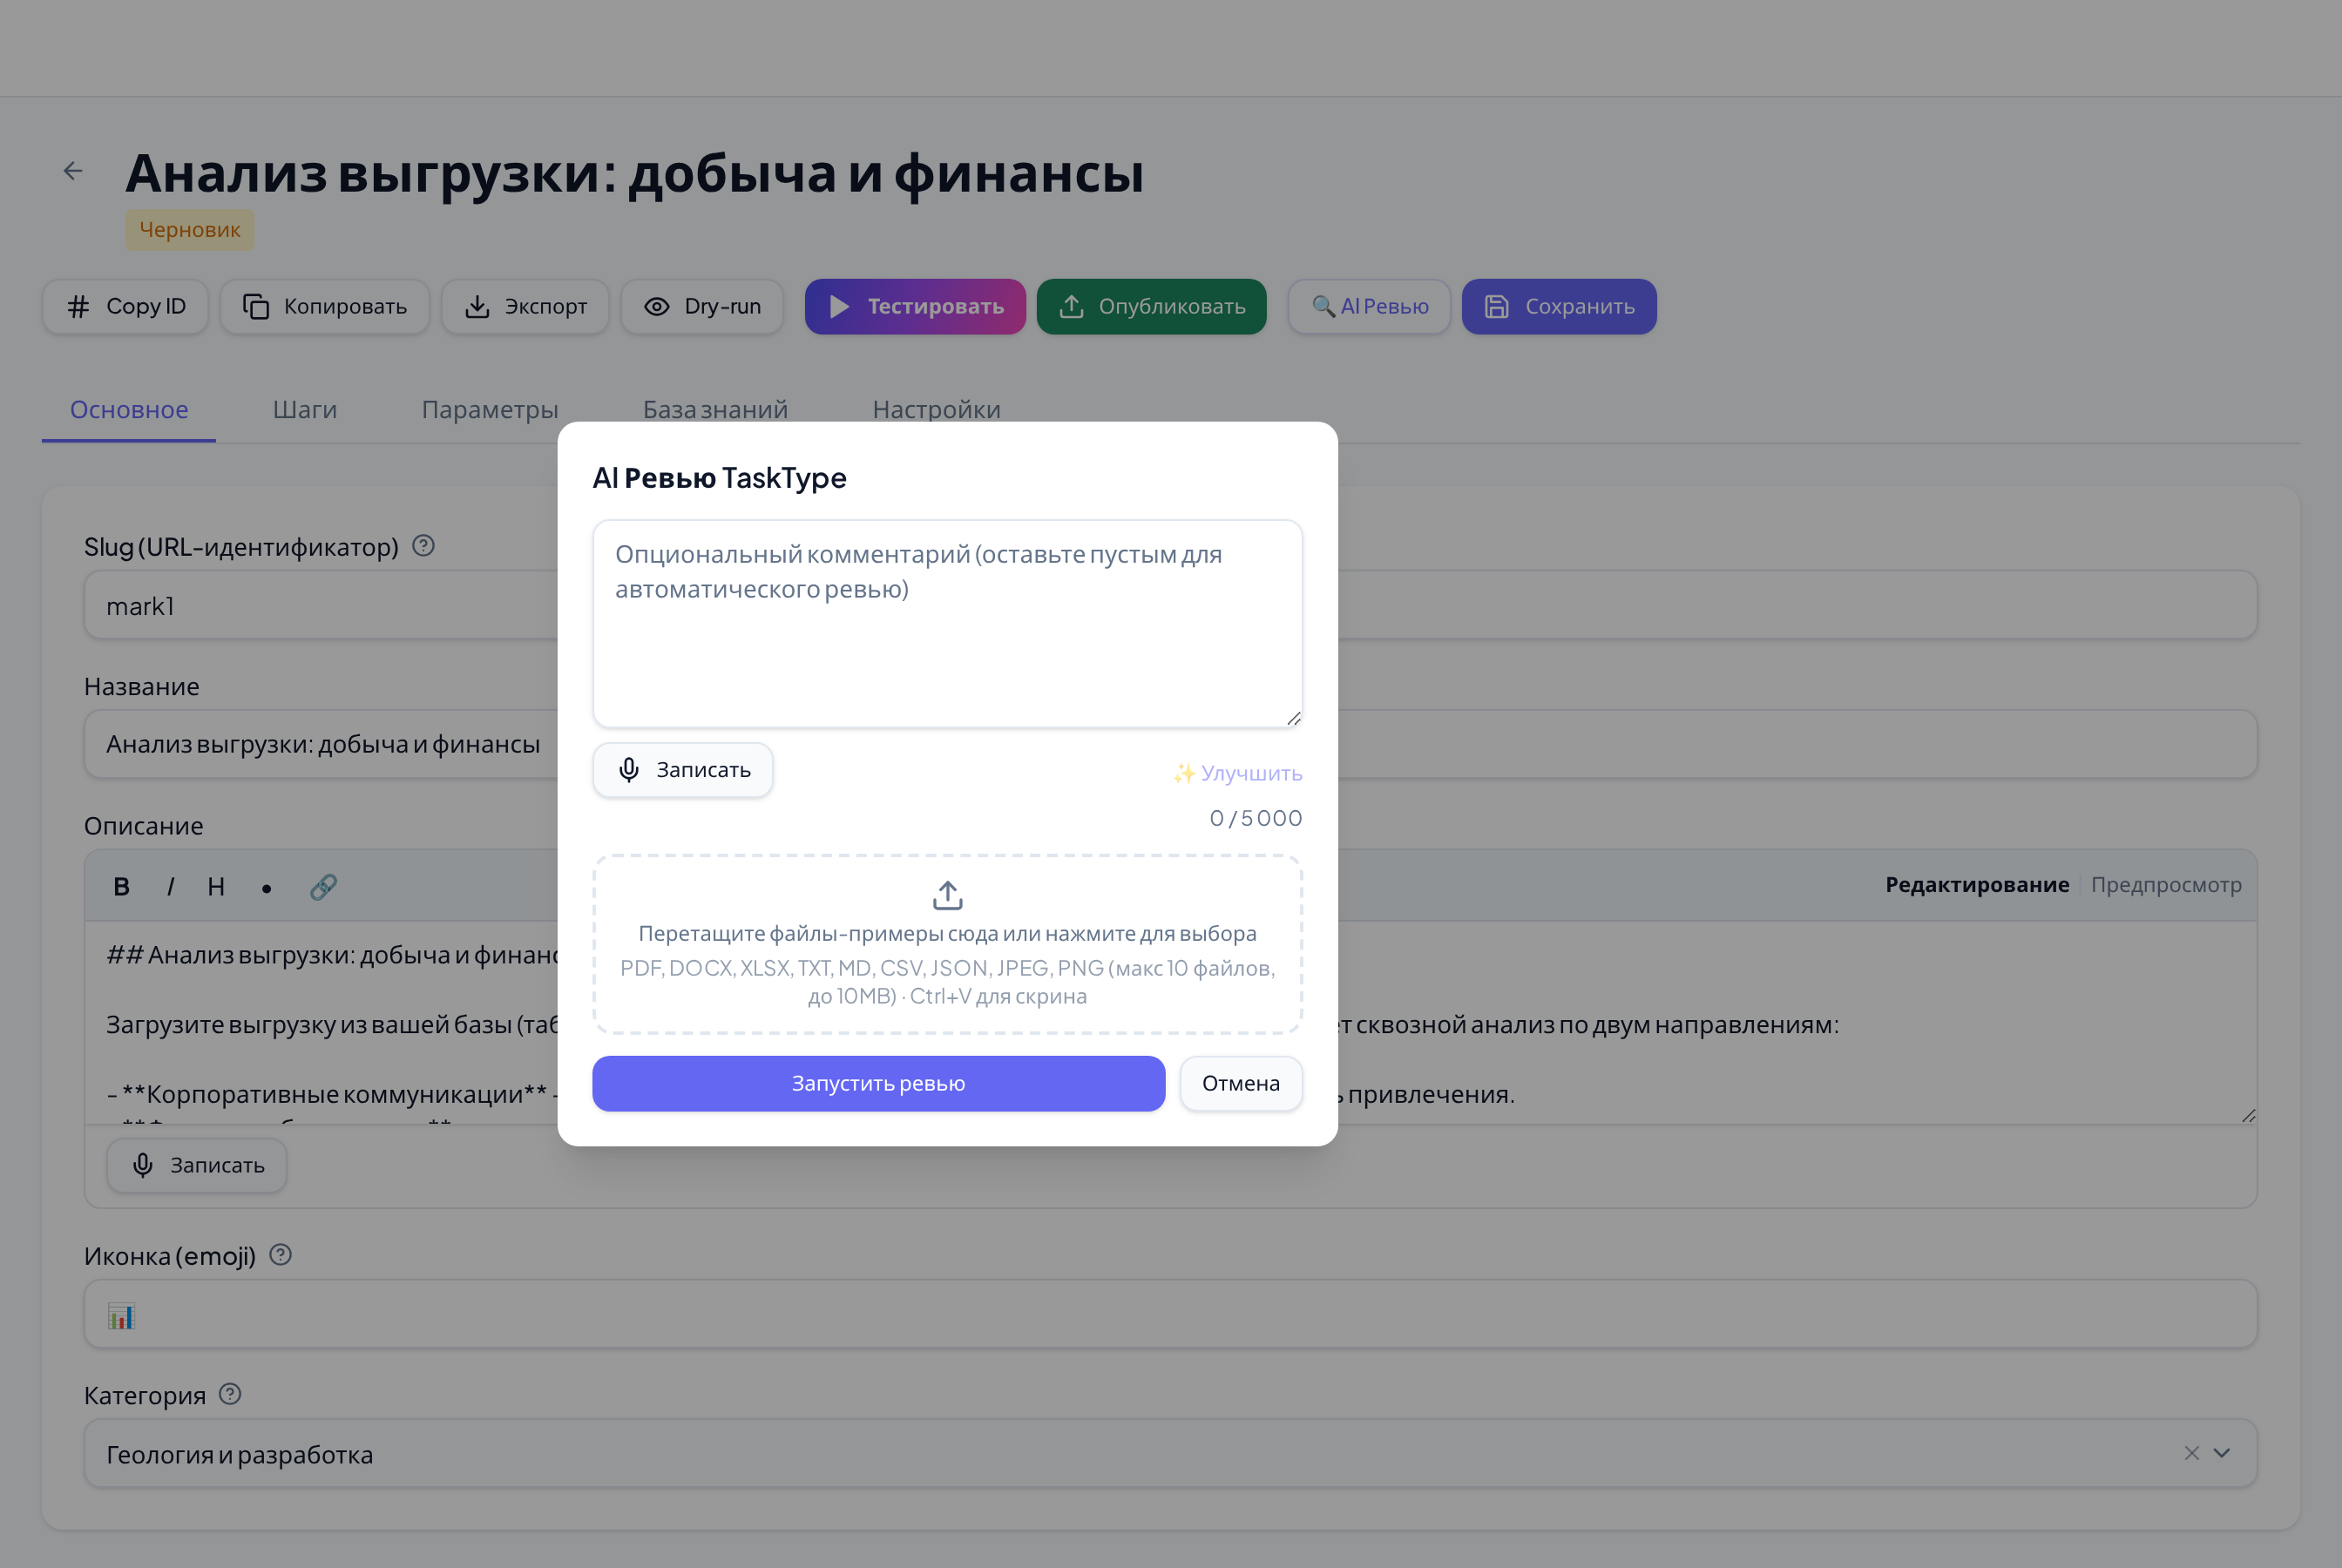Start a Dry-run with the eye button

(702, 306)
